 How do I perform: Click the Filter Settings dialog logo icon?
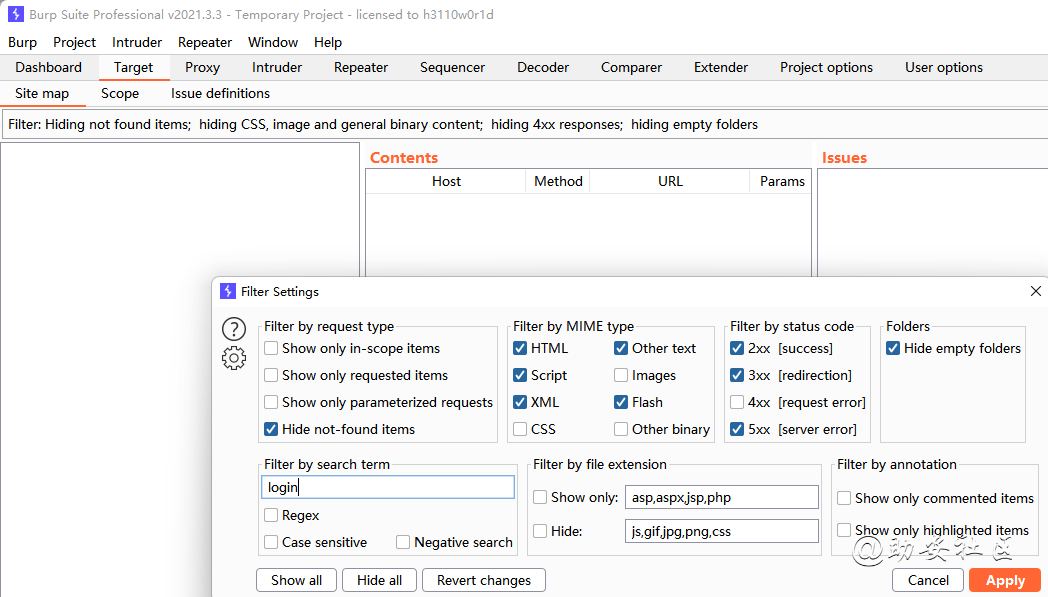tap(228, 291)
